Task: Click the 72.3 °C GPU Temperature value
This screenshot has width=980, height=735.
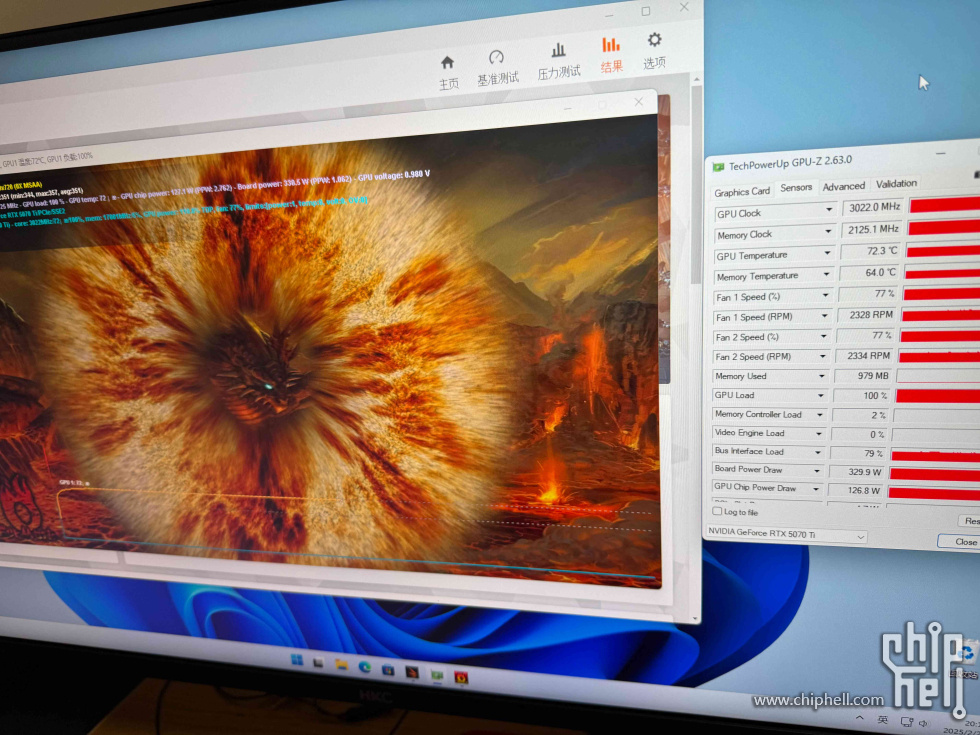Action: (x=870, y=251)
